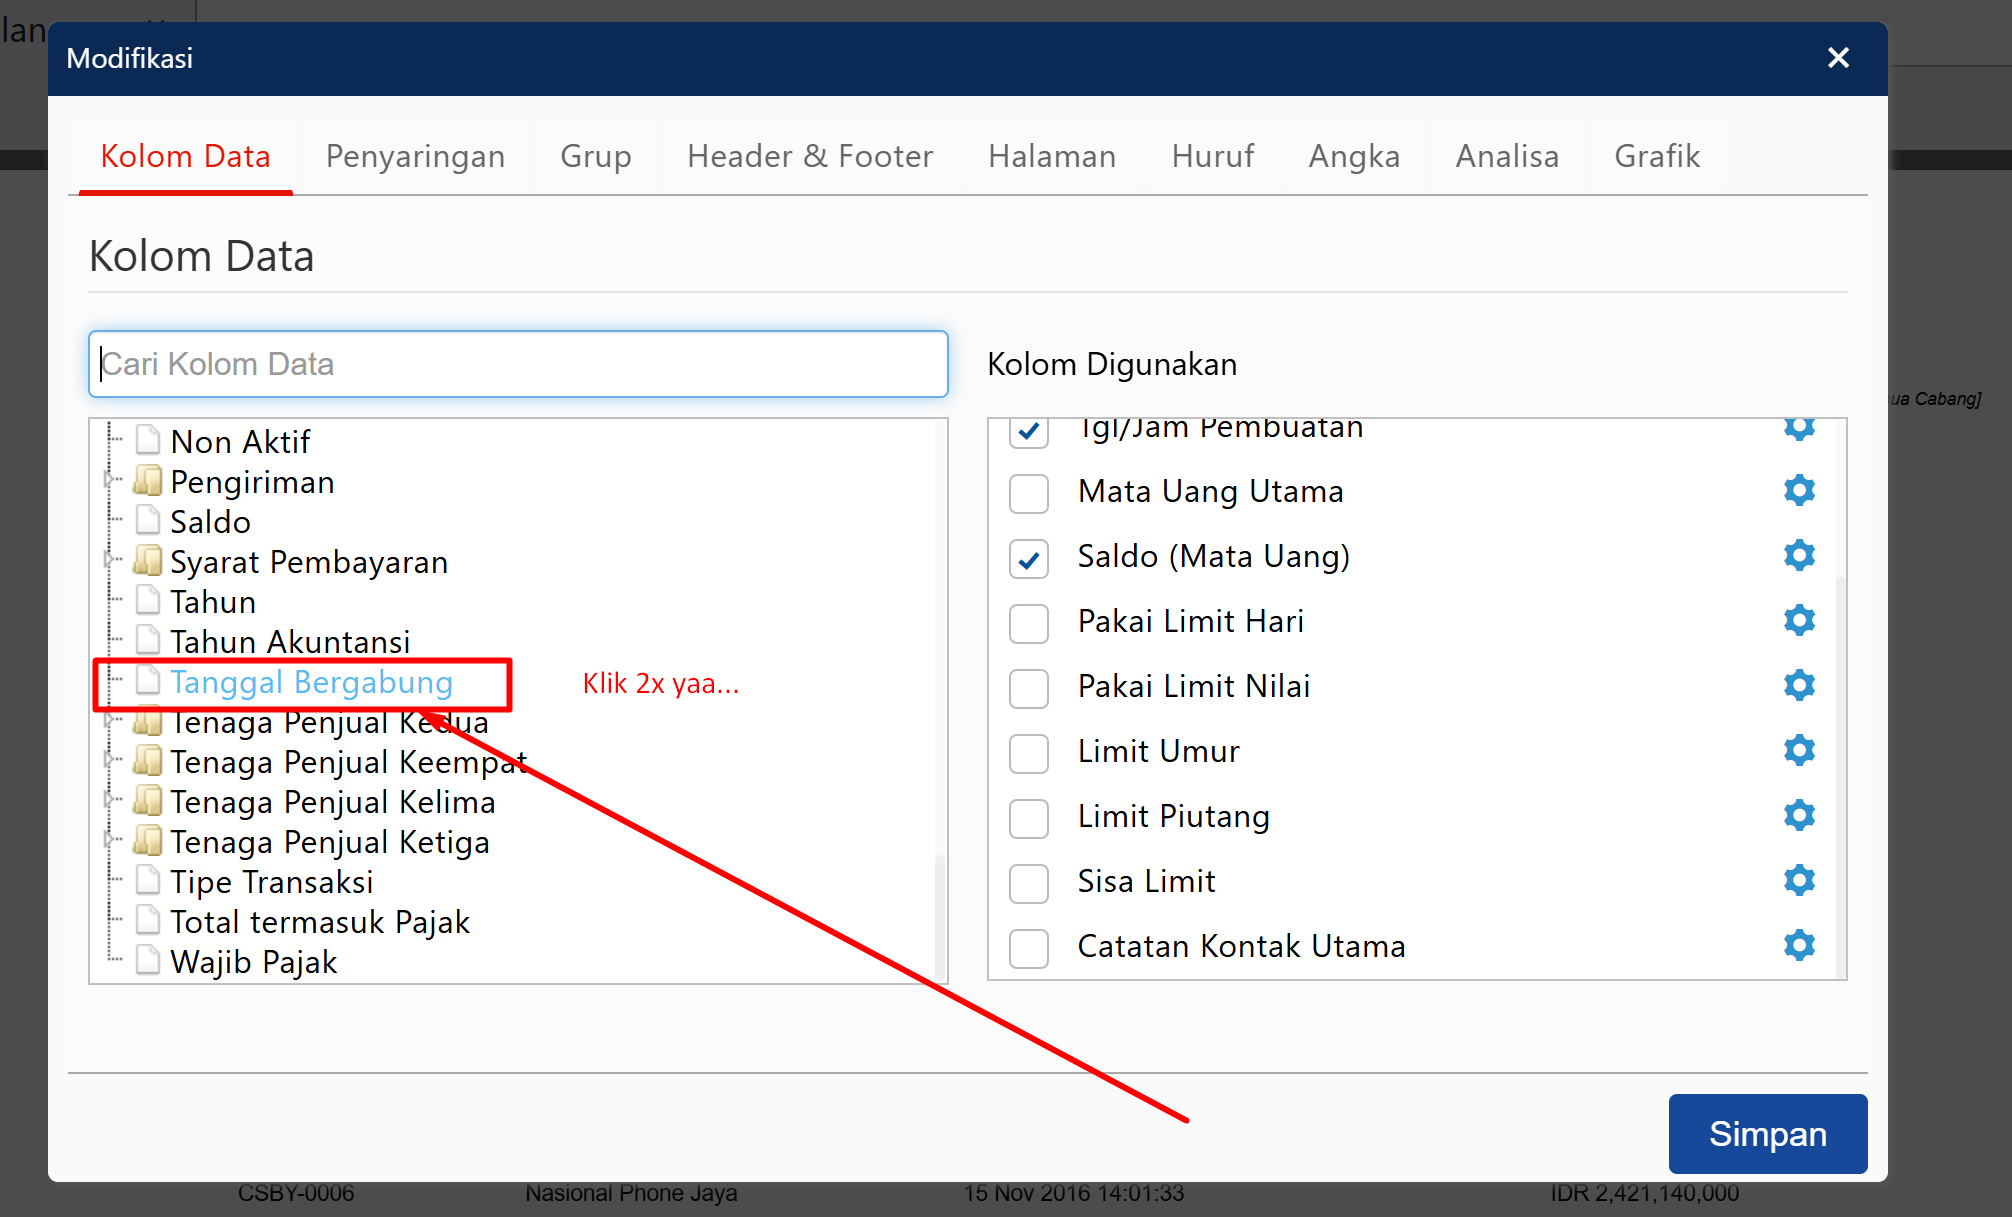Click gear icon beside Pakai Limit Hari
This screenshot has width=2012, height=1217.
pyautogui.click(x=1798, y=620)
